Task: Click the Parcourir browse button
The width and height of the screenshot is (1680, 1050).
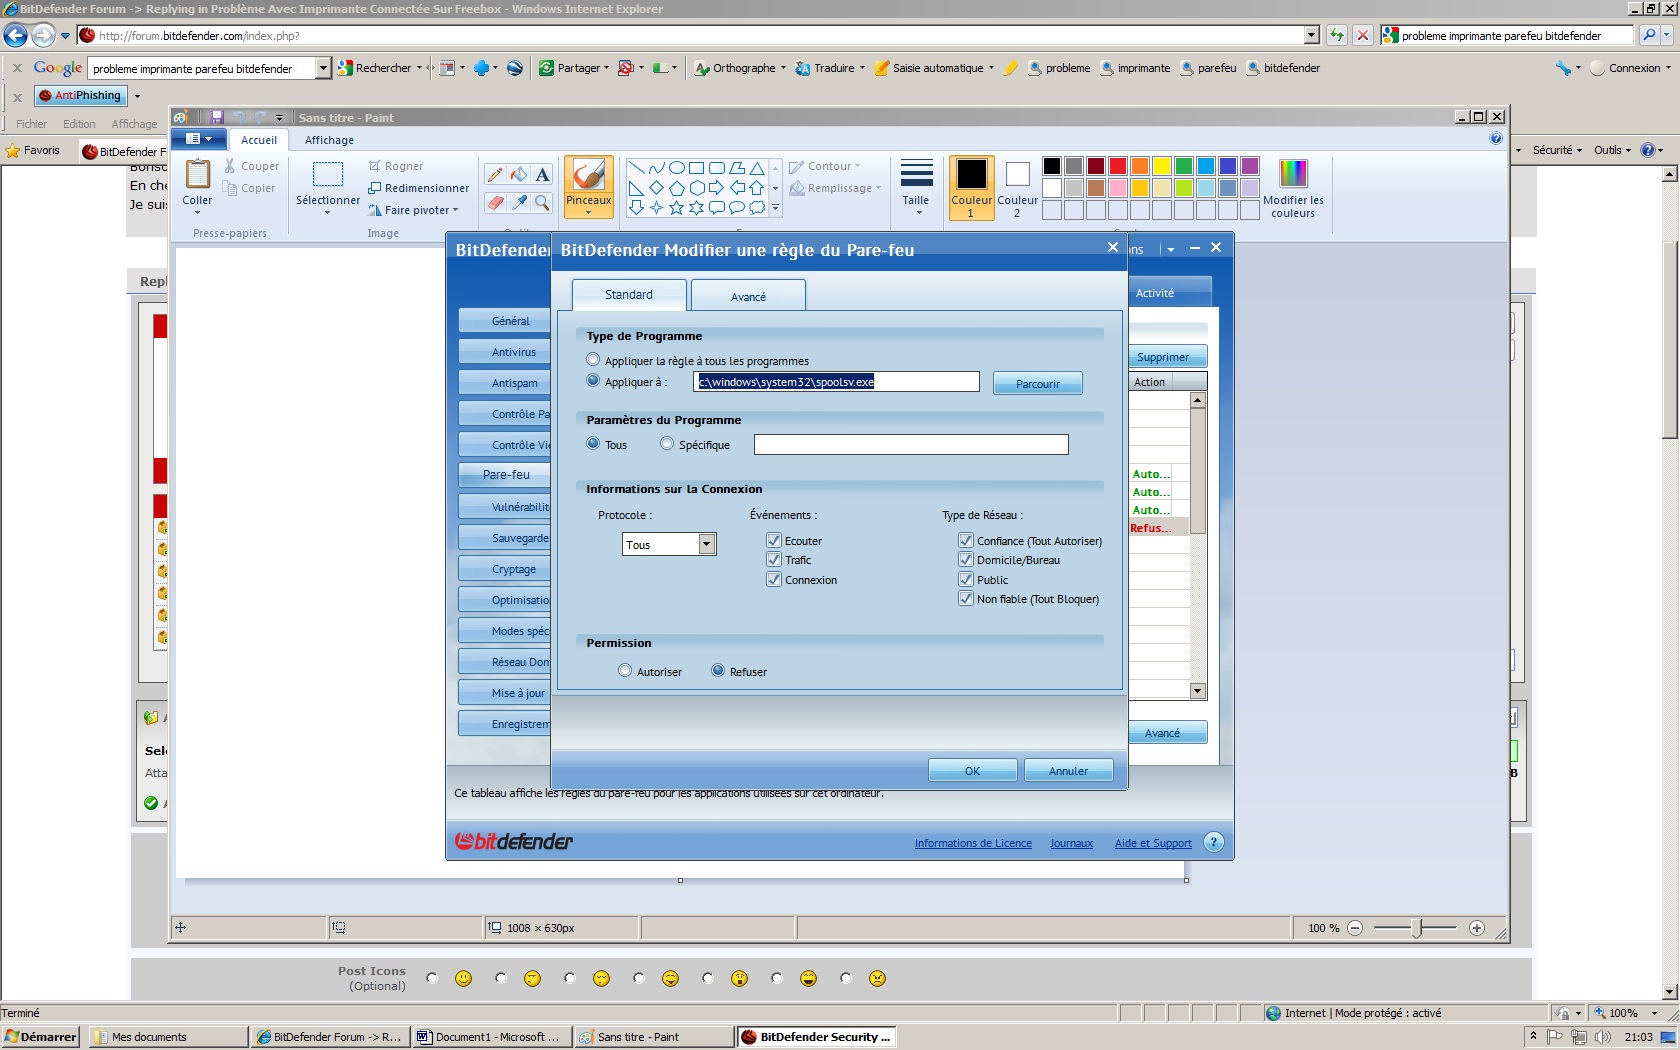Action: click(1037, 383)
